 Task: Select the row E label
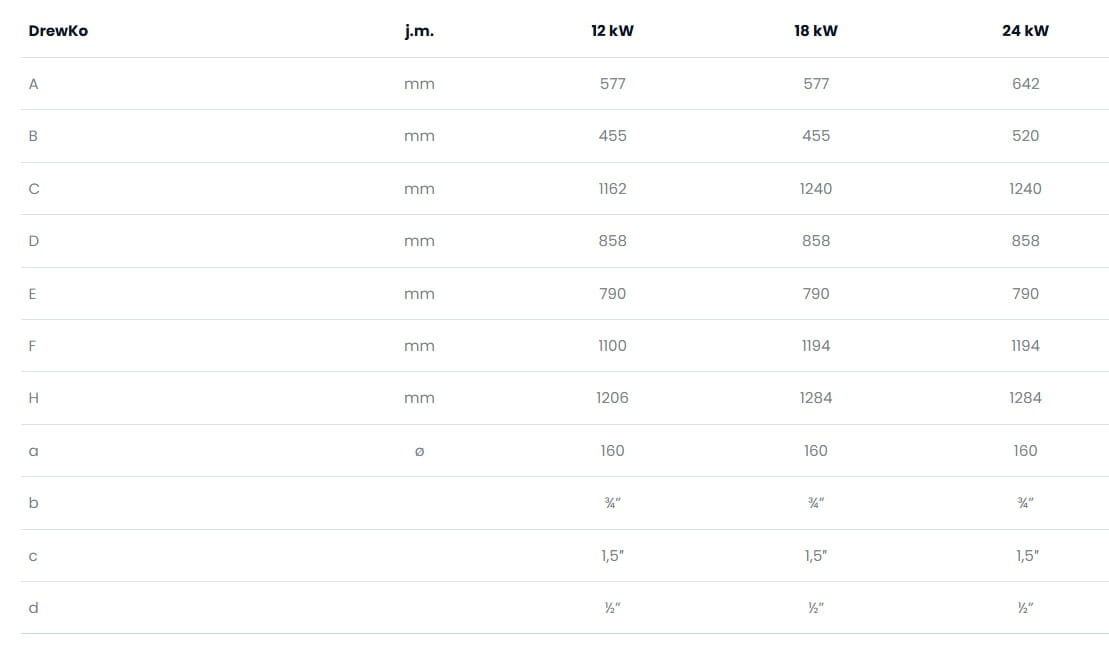pos(33,294)
